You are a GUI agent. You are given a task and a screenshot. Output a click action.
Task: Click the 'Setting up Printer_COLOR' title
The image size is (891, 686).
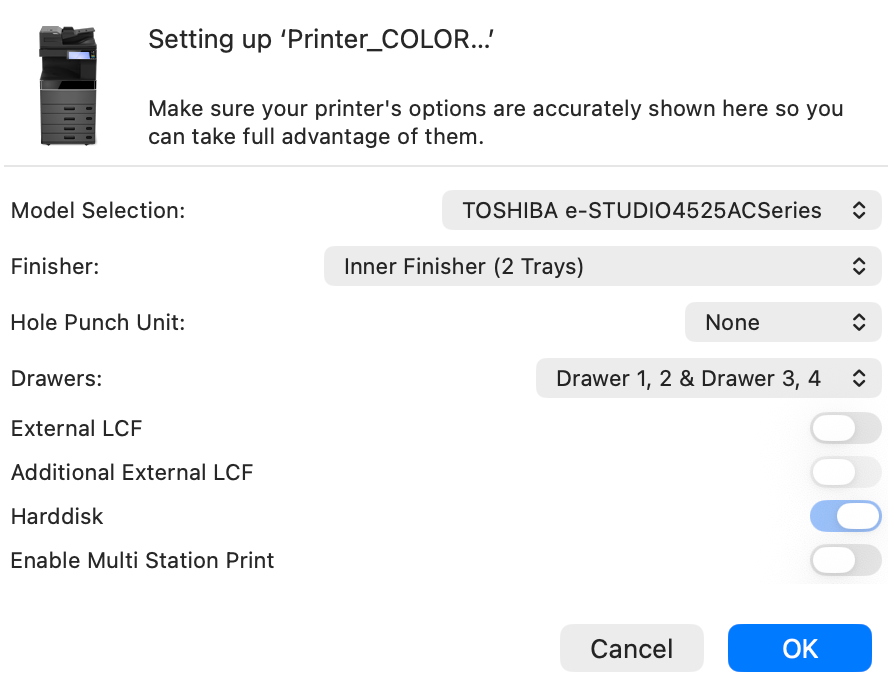323,40
